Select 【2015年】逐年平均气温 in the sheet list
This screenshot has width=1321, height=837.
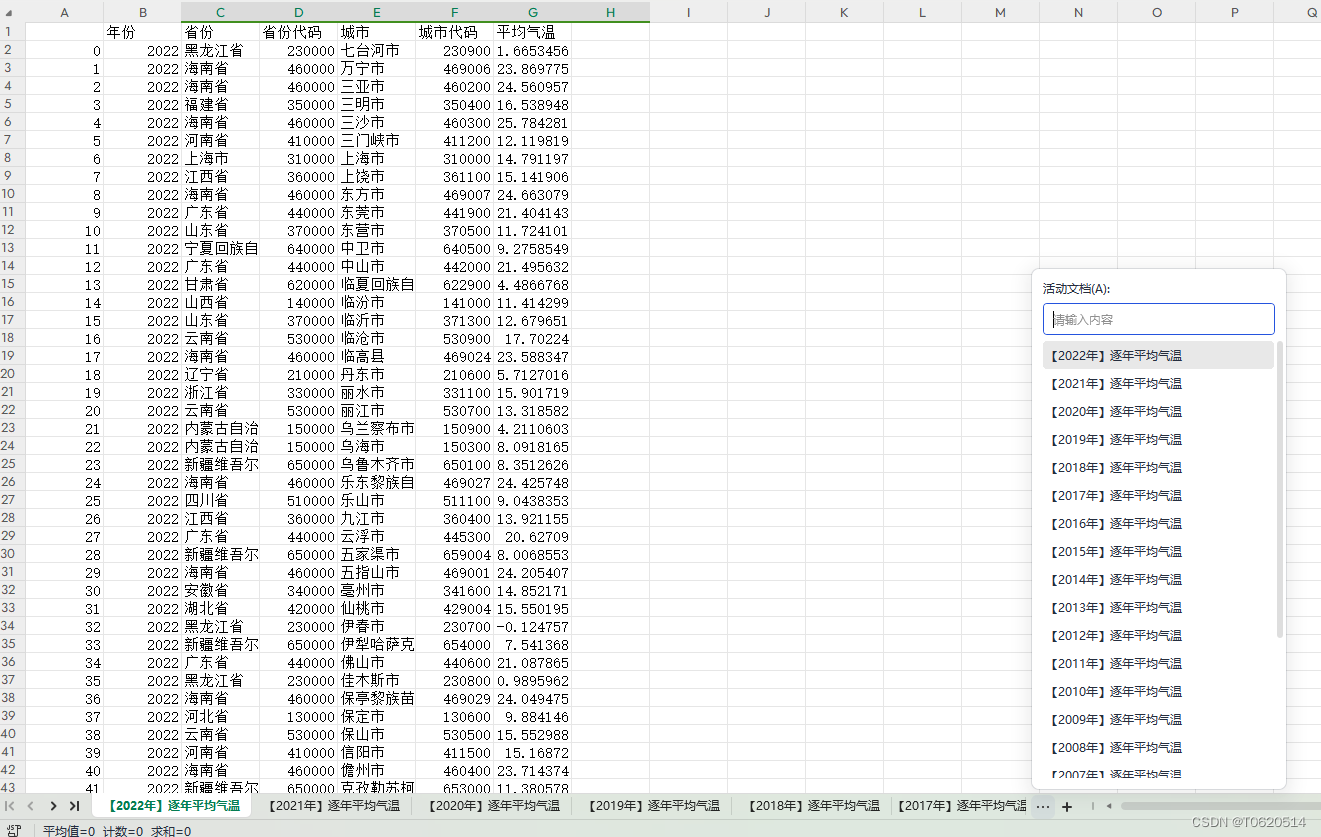(1159, 551)
